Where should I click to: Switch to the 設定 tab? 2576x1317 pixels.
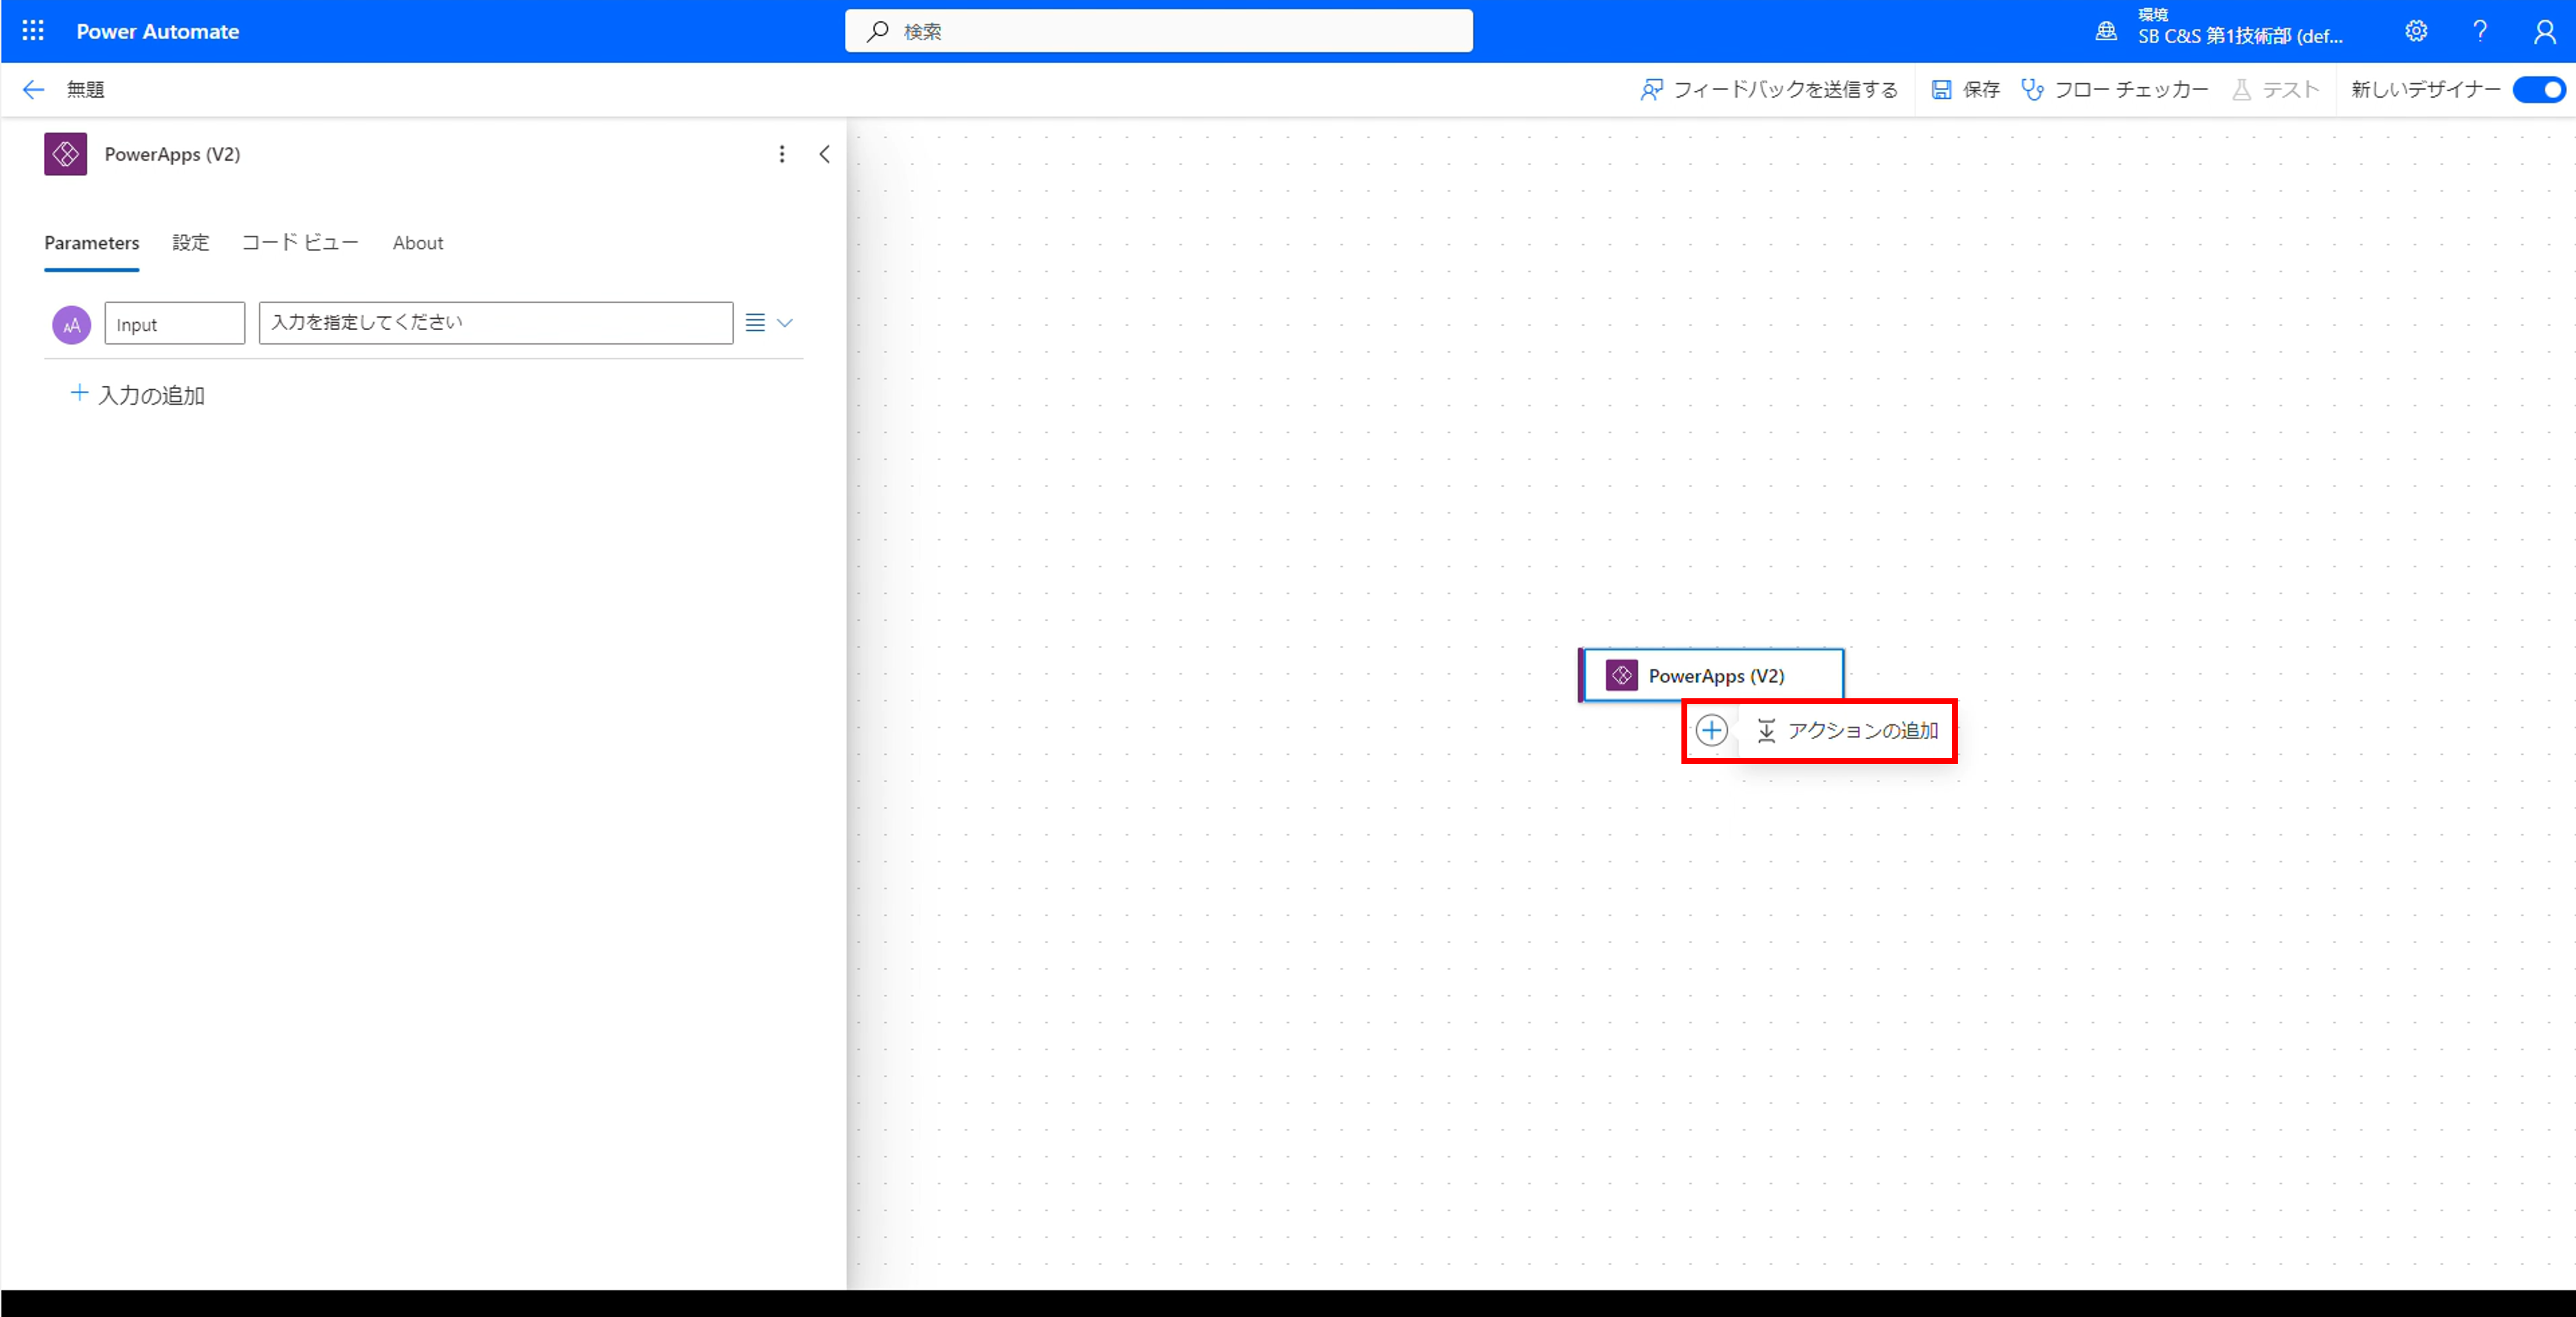coord(191,243)
